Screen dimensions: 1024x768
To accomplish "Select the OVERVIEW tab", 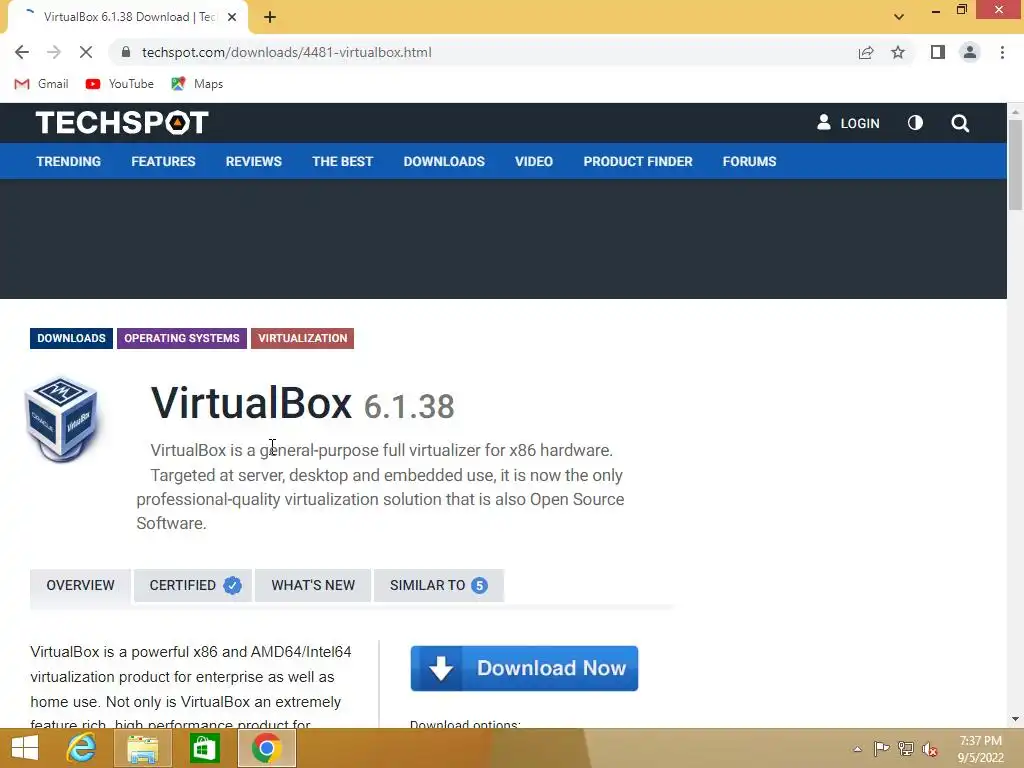I will coord(80,585).
